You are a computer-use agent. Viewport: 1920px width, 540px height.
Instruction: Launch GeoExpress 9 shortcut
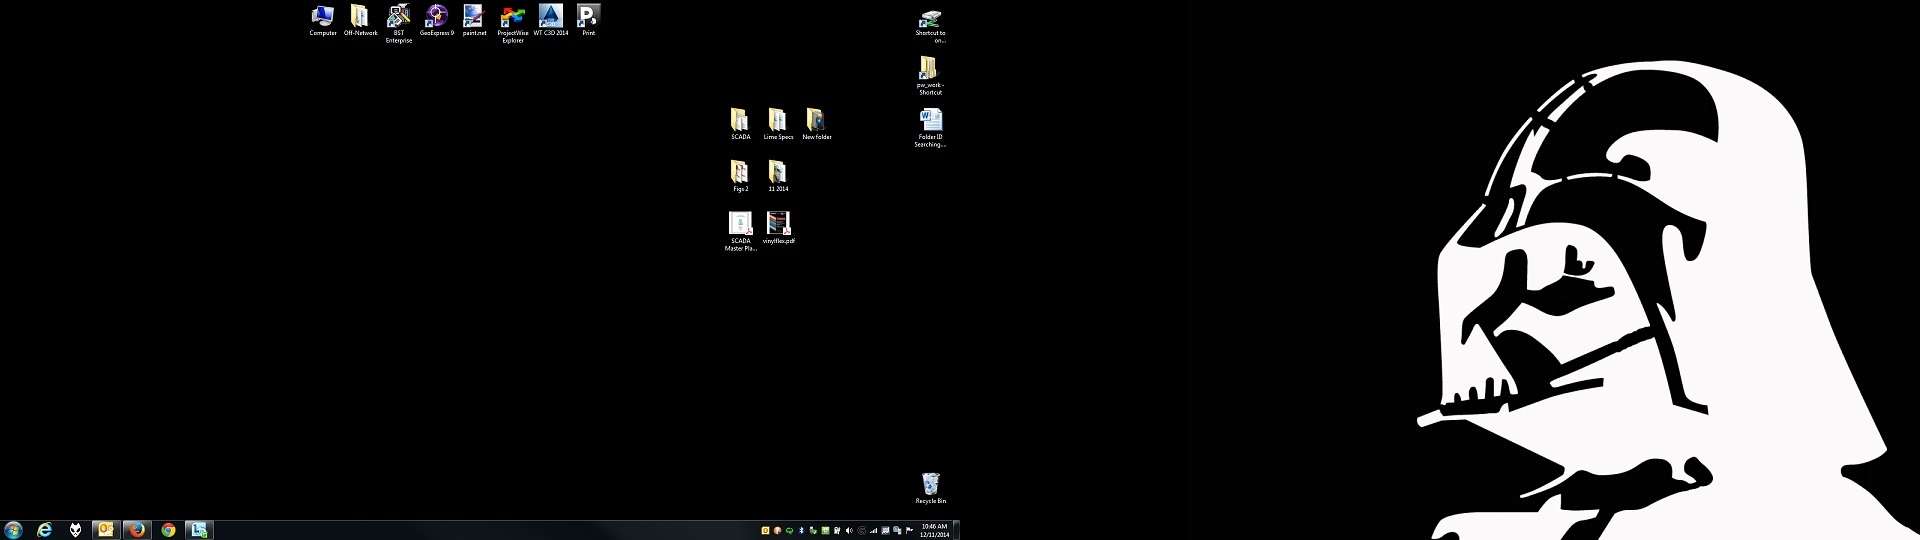pyautogui.click(x=436, y=20)
